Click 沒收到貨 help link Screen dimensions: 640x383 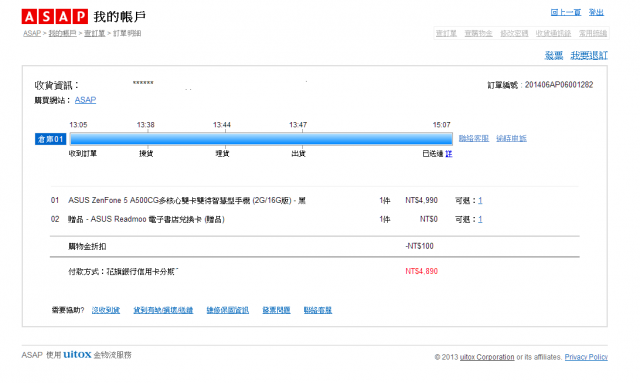click(x=106, y=310)
